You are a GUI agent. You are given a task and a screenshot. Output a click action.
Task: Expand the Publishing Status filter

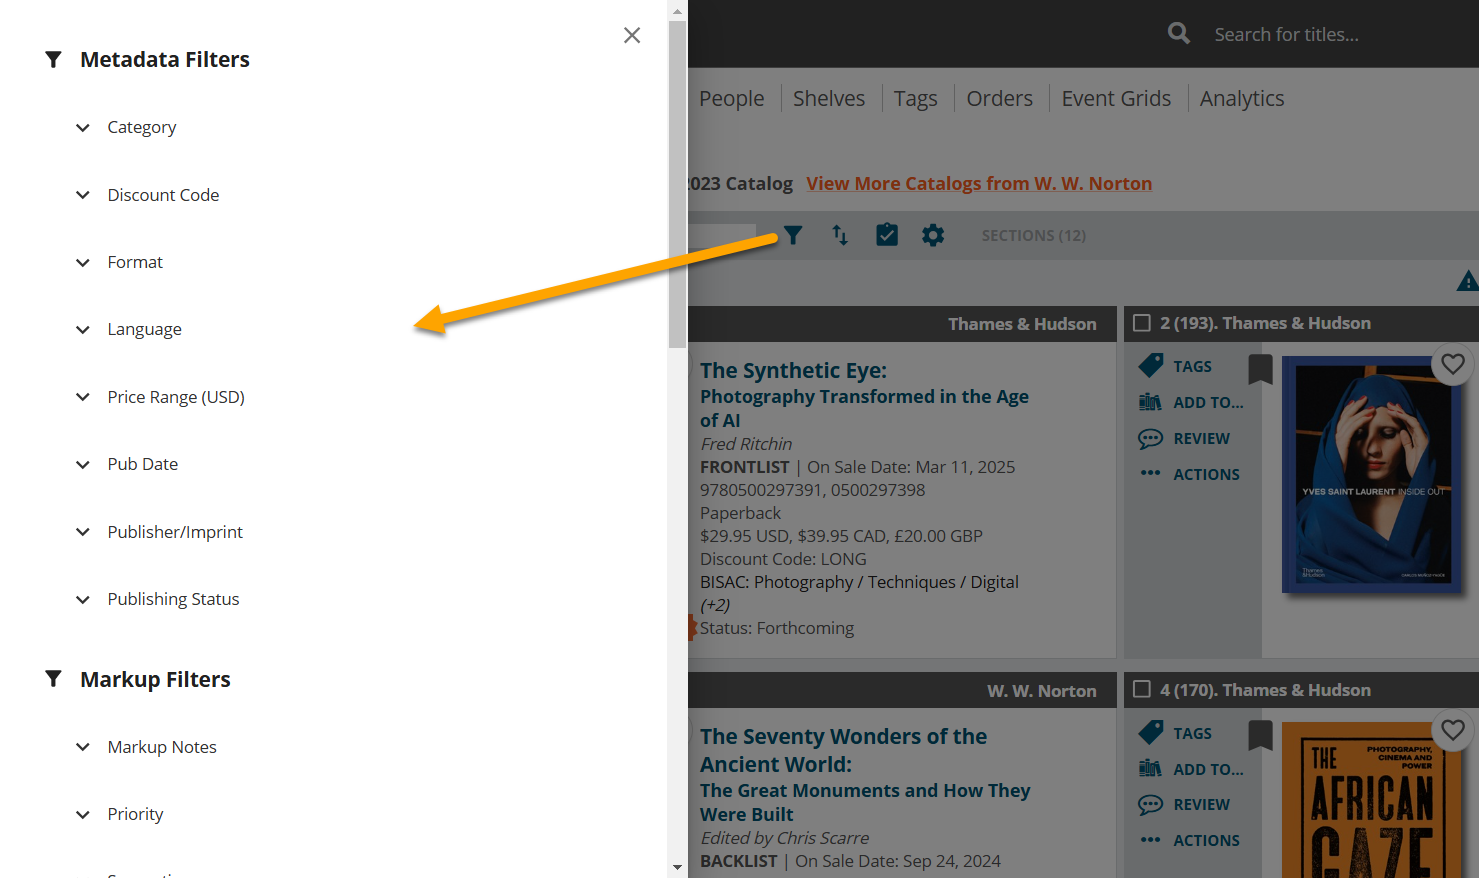coord(173,599)
